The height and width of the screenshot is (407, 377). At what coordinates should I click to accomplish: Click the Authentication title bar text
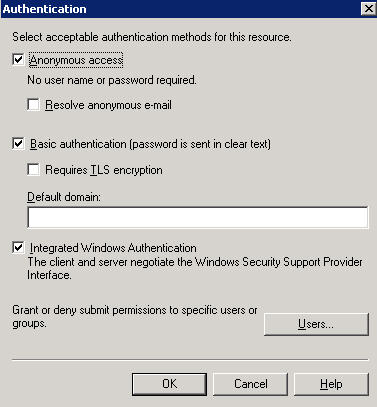(44, 9)
